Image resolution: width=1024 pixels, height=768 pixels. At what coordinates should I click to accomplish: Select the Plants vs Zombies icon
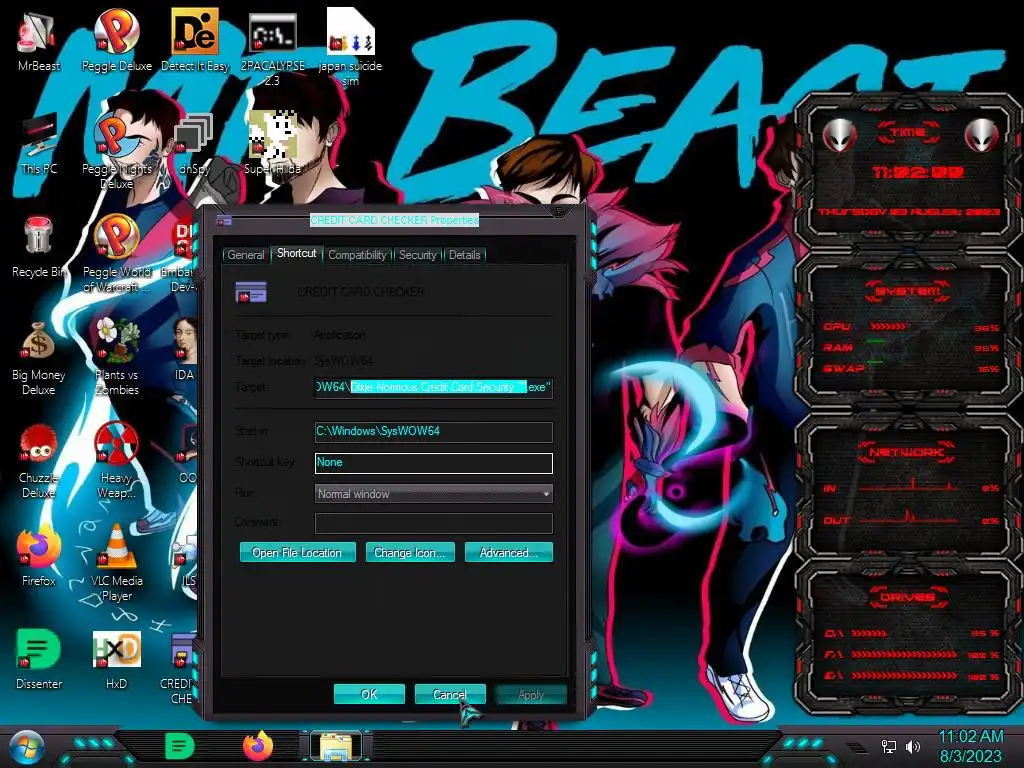point(116,355)
